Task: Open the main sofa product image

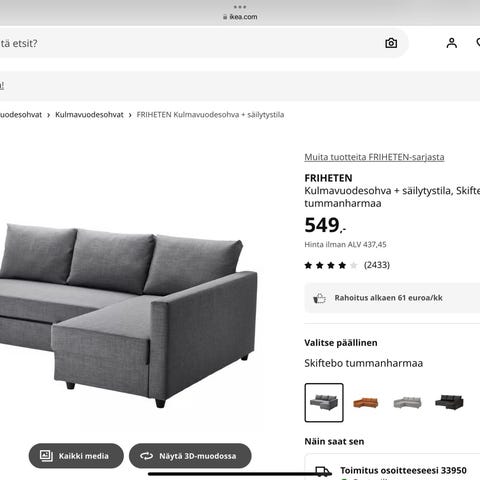Action: (x=128, y=315)
